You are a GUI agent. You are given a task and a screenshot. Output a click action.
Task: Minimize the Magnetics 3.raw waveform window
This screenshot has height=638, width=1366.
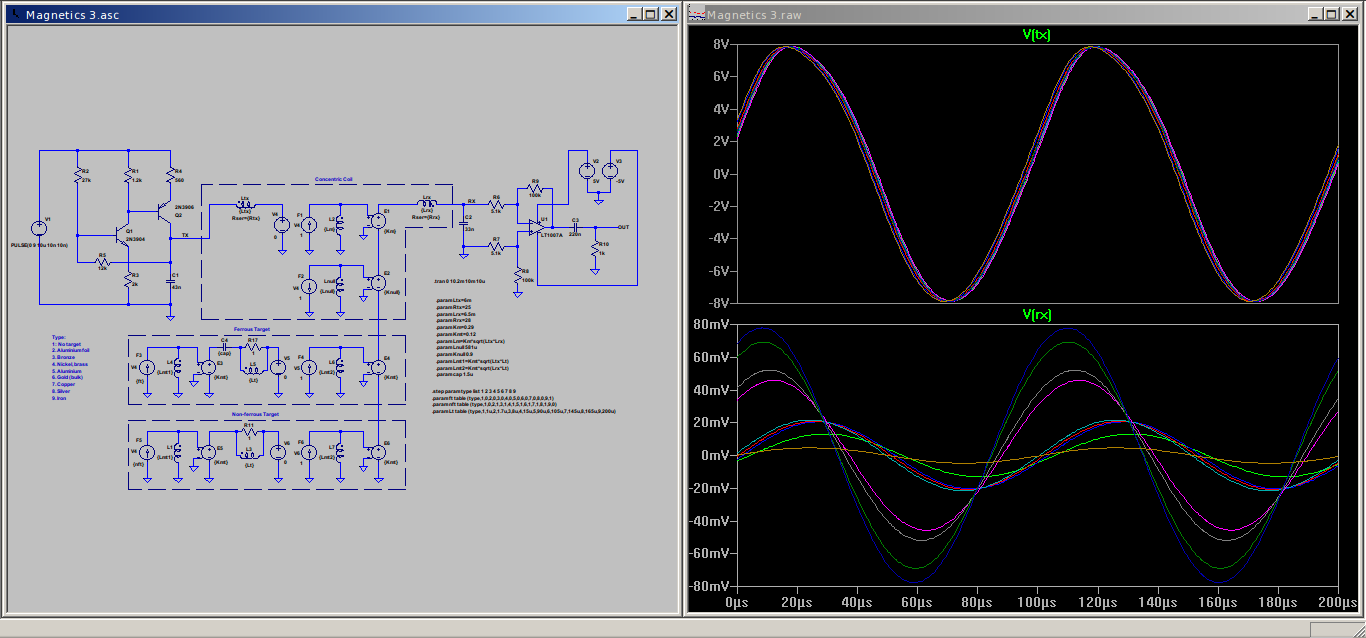pos(1313,14)
